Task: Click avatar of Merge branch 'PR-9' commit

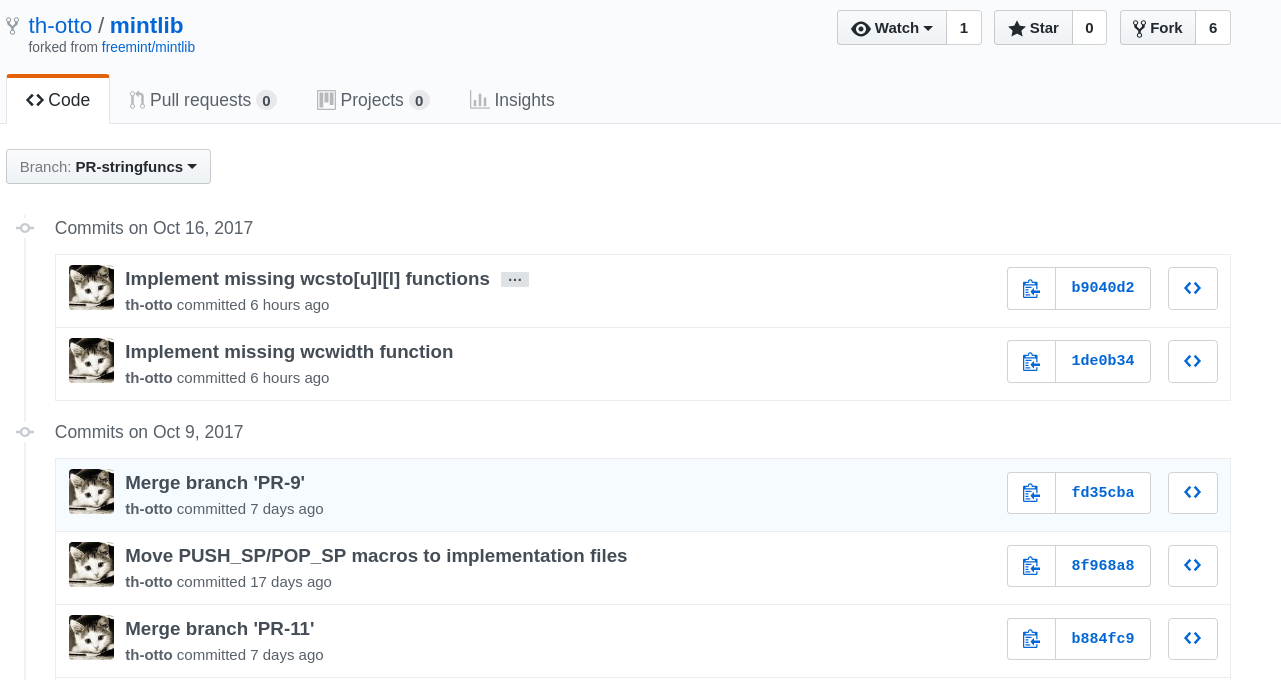Action: pyautogui.click(x=91, y=492)
